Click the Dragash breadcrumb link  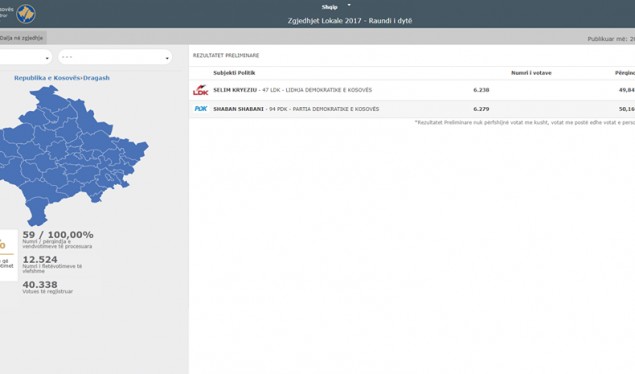click(96, 78)
